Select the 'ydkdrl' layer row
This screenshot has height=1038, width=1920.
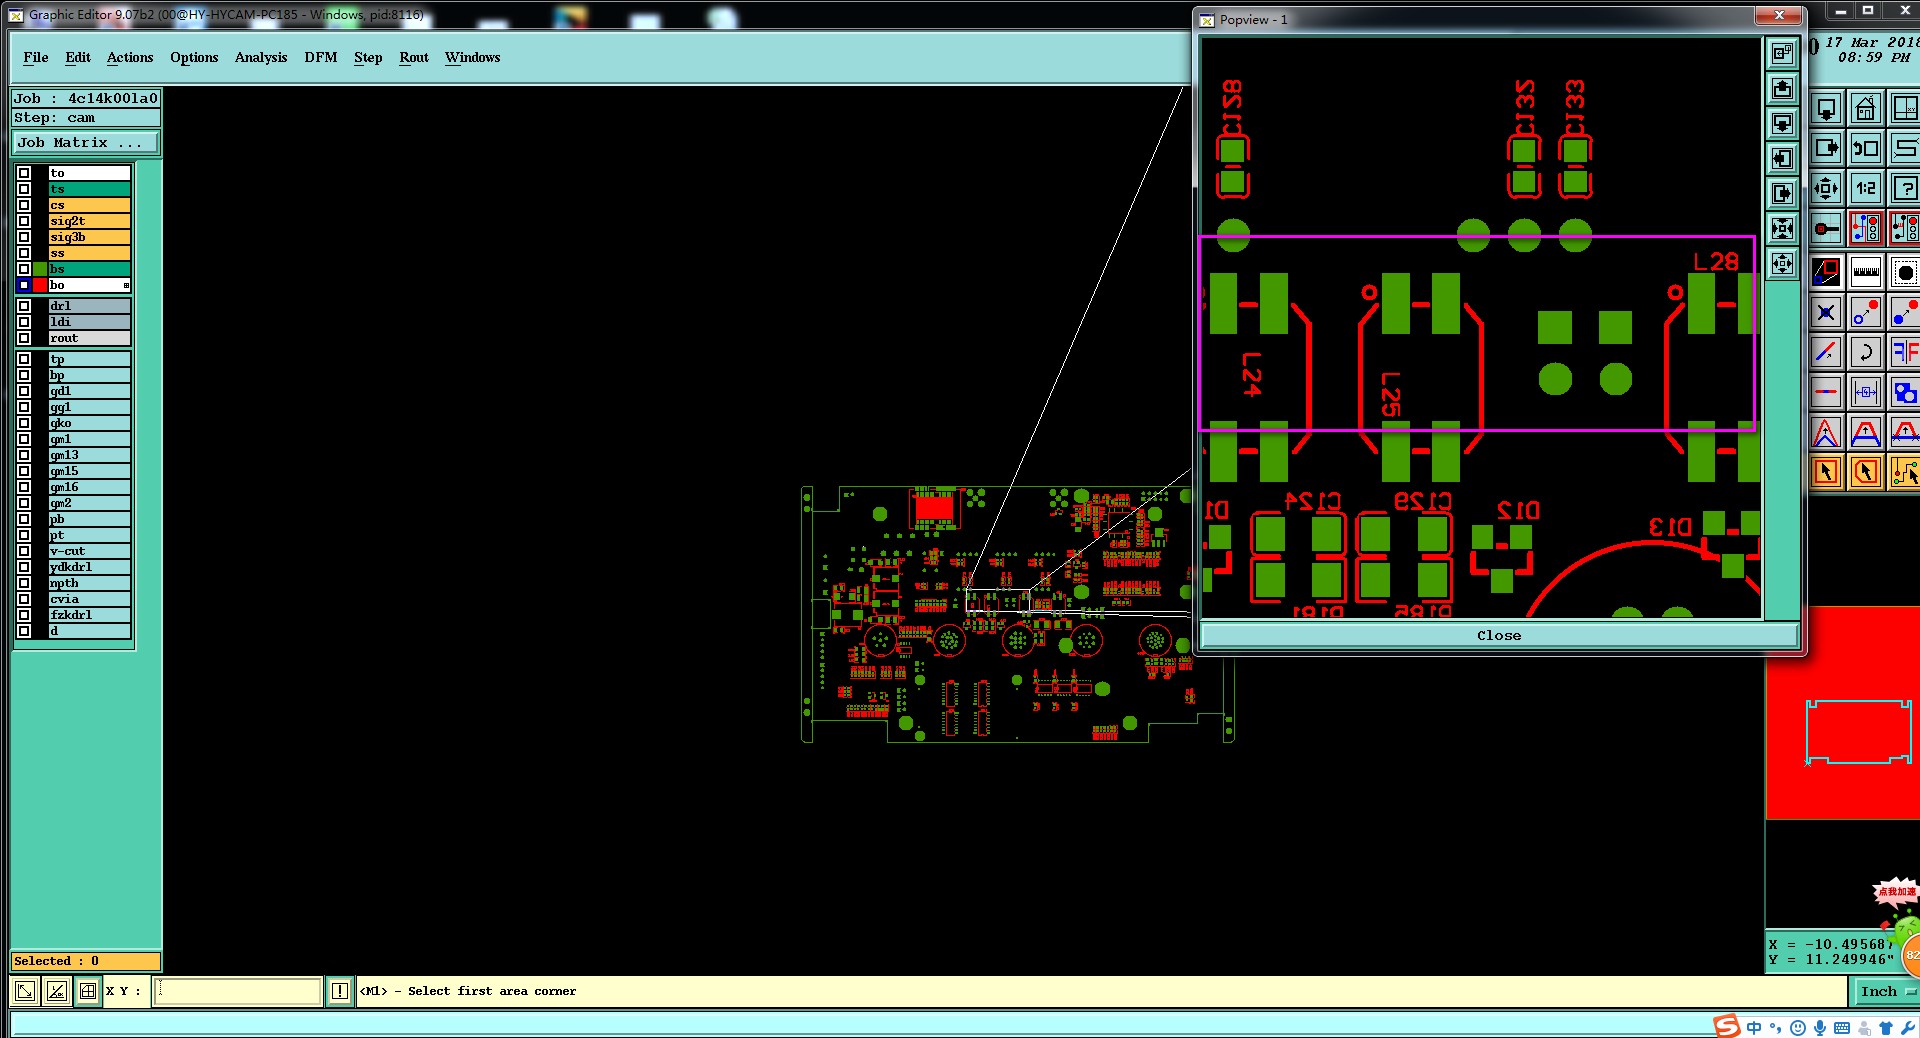click(90, 567)
